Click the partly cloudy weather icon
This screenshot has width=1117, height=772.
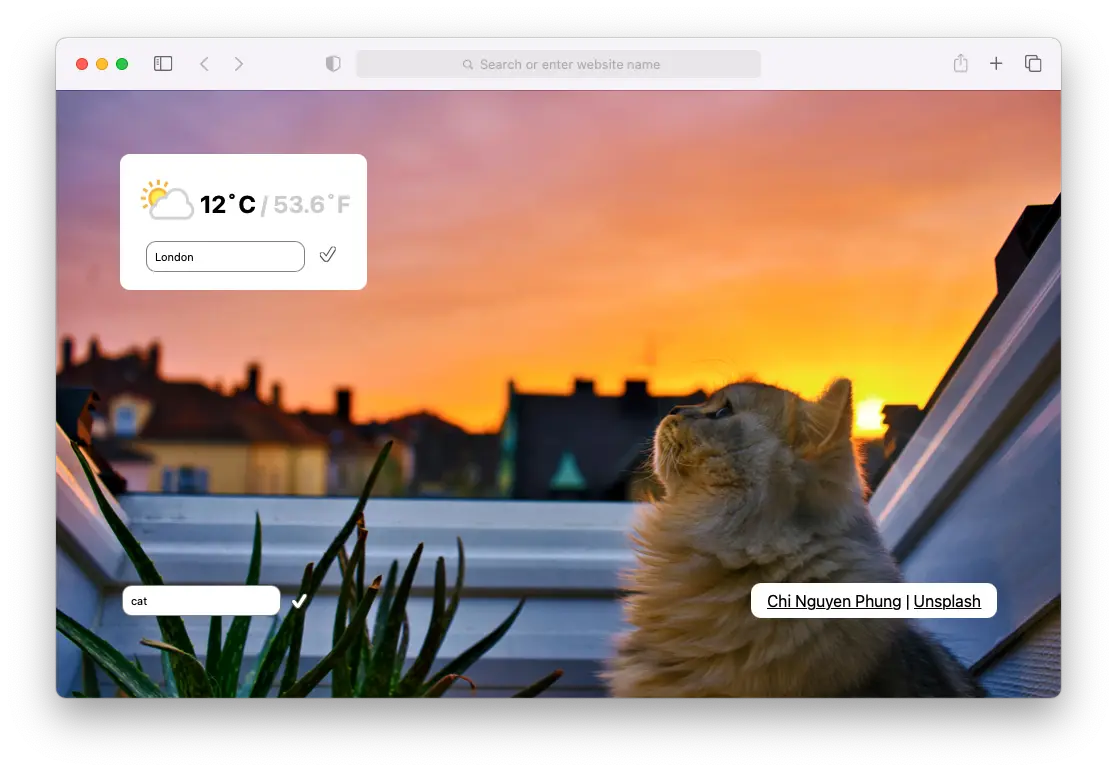[167, 200]
